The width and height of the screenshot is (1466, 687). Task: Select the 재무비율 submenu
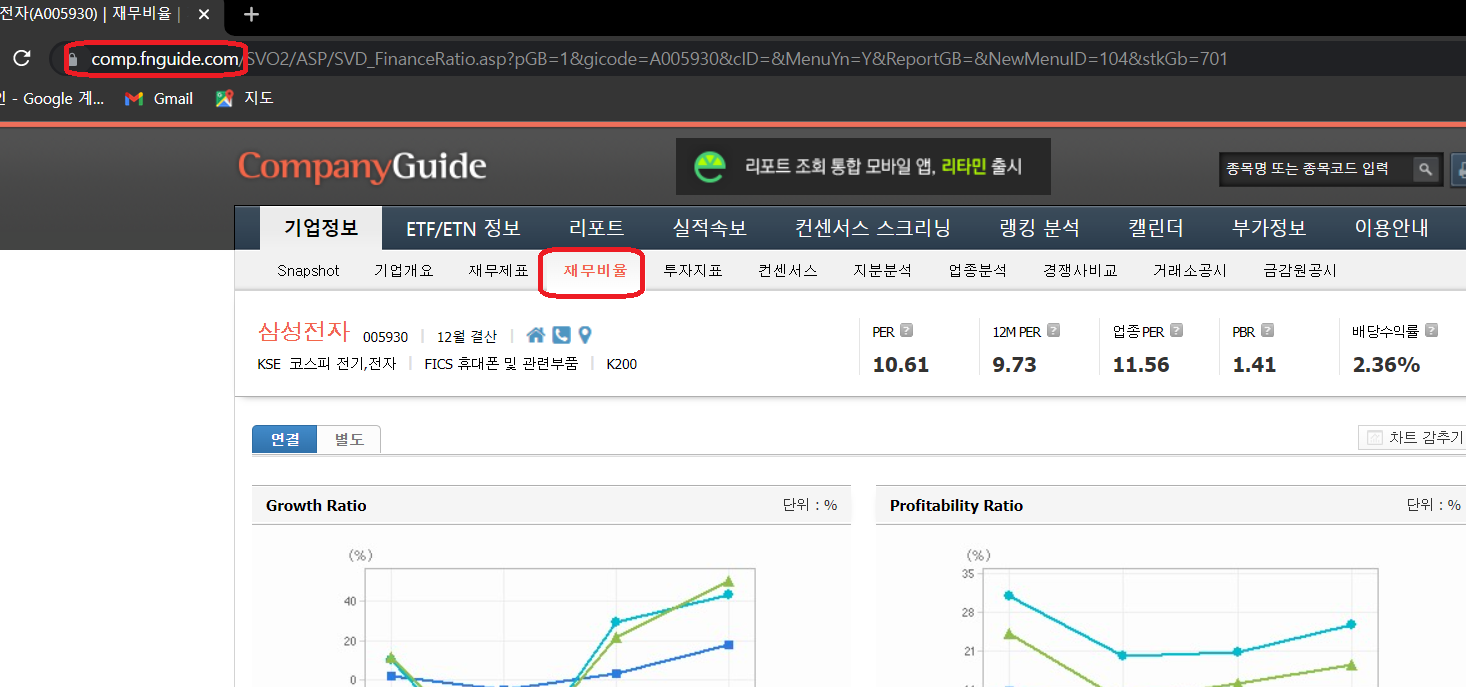point(595,271)
